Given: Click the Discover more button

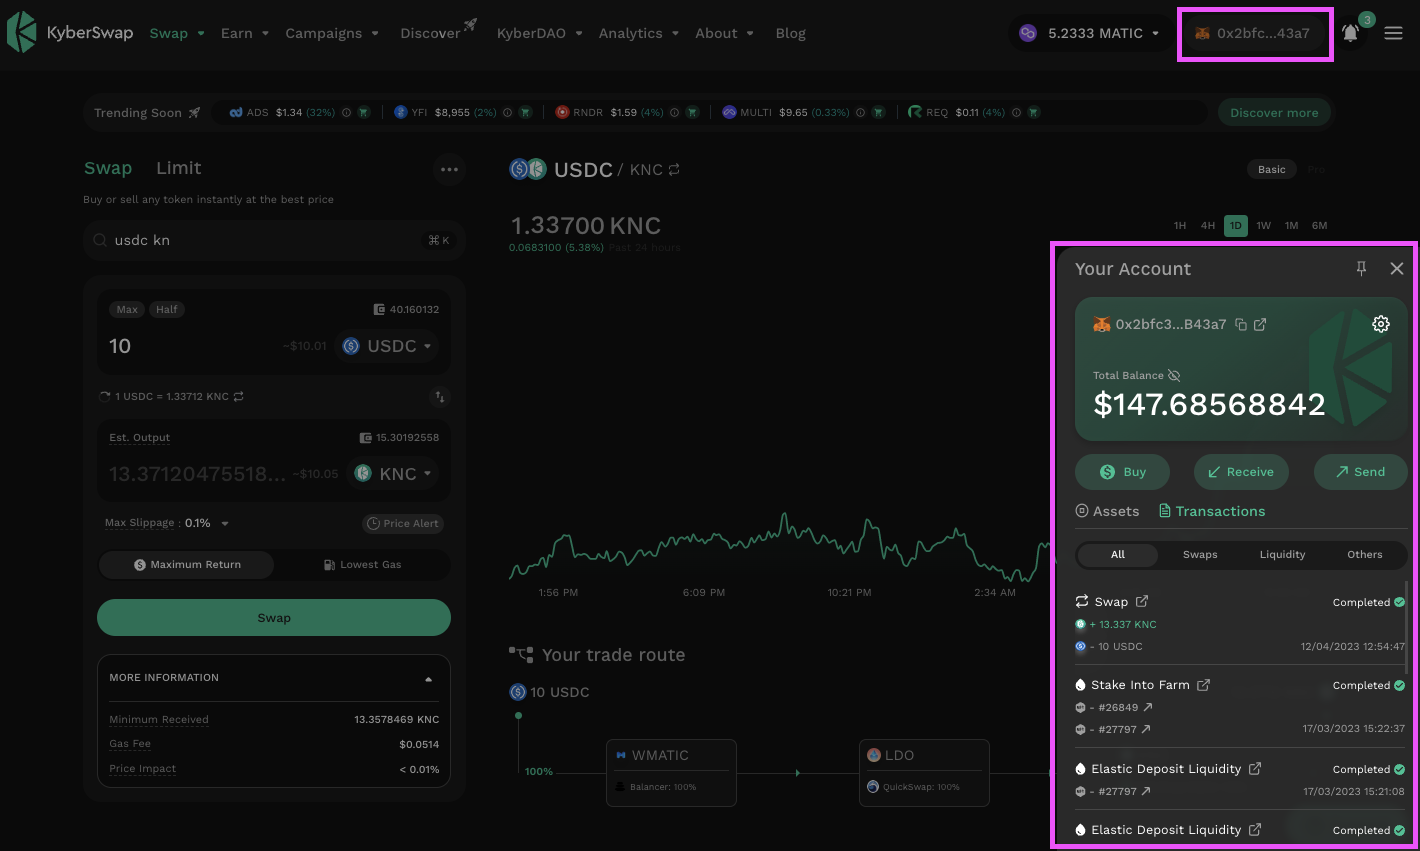Looking at the screenshot, I should [x=1273, y=113].
